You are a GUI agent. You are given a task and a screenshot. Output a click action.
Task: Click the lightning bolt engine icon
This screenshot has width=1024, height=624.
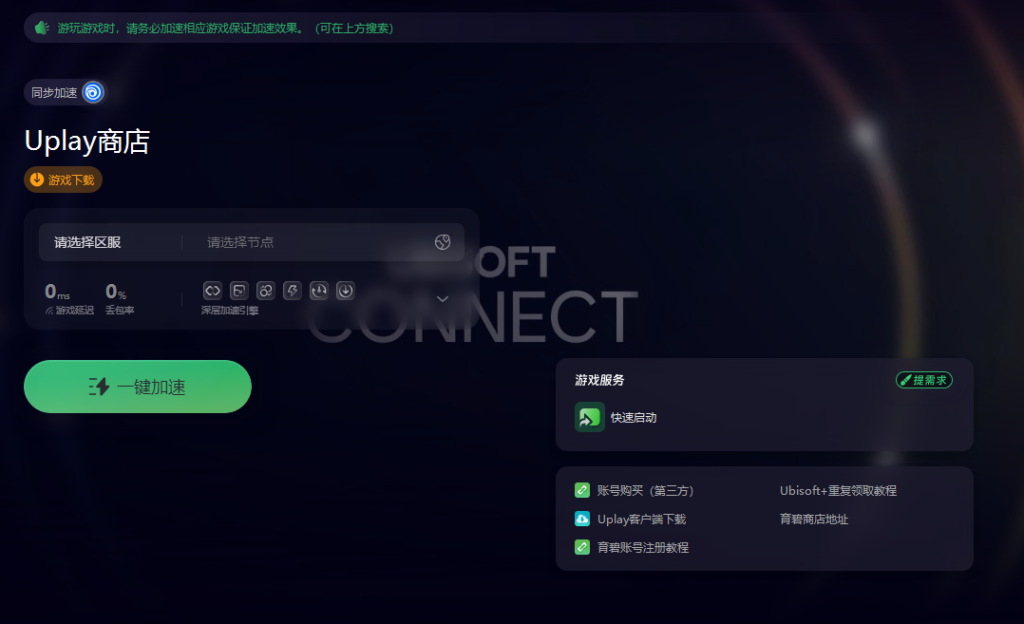(293, 290)
